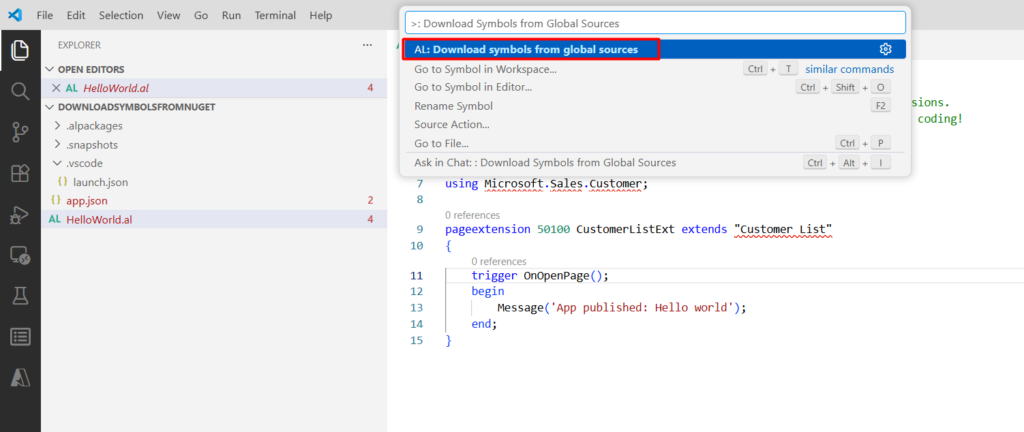This screenshot has height=432, width=1024.
Task: Click the gear icon beside AL download command
Action: tap(885, 49)
